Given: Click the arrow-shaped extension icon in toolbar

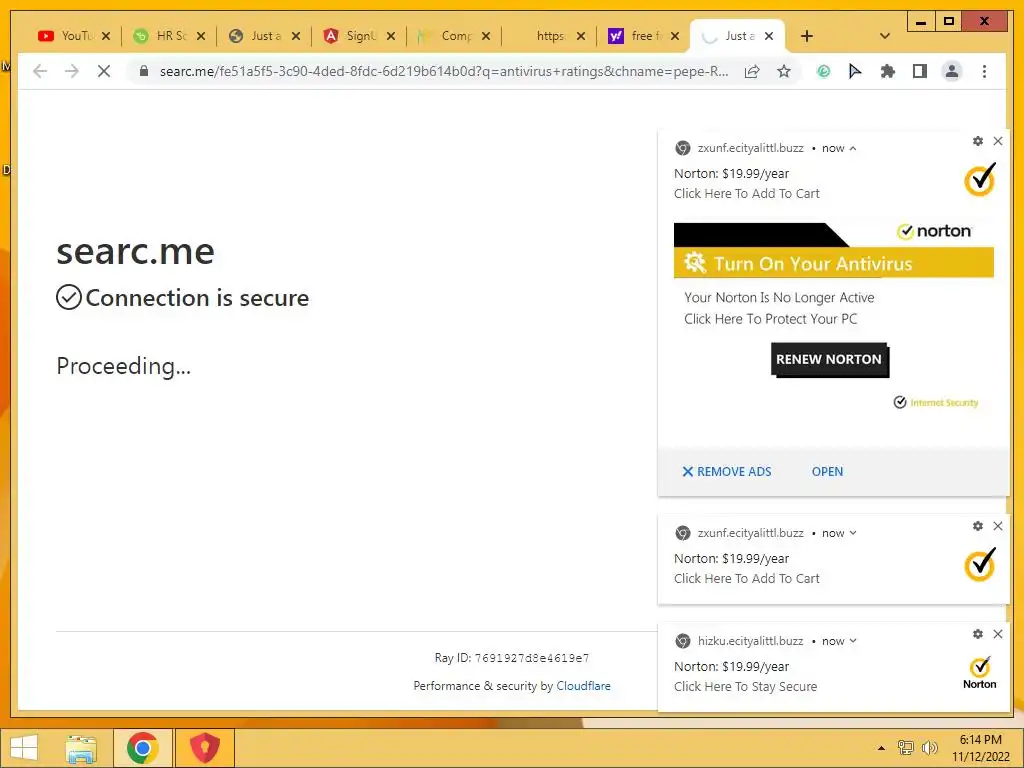Looking at the screenshot, I should point(855,71).
